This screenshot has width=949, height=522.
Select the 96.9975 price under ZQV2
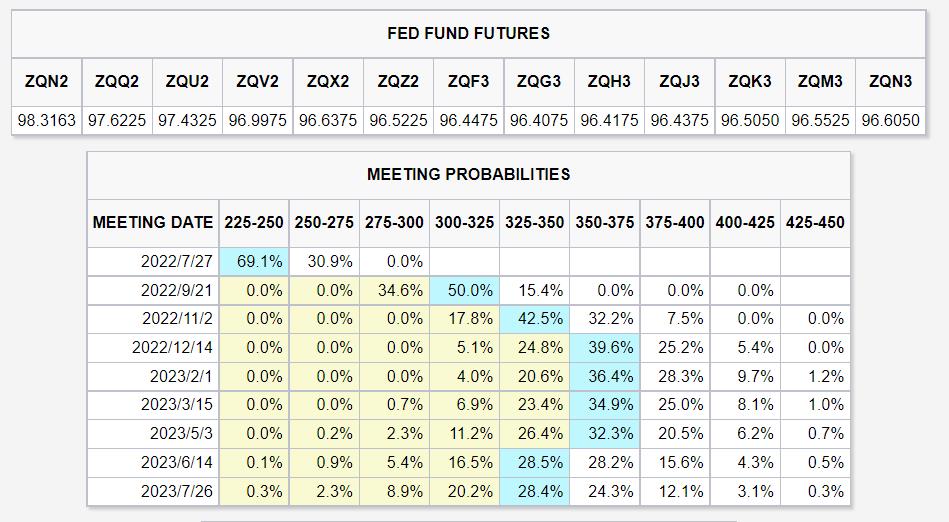pos(257,120)
